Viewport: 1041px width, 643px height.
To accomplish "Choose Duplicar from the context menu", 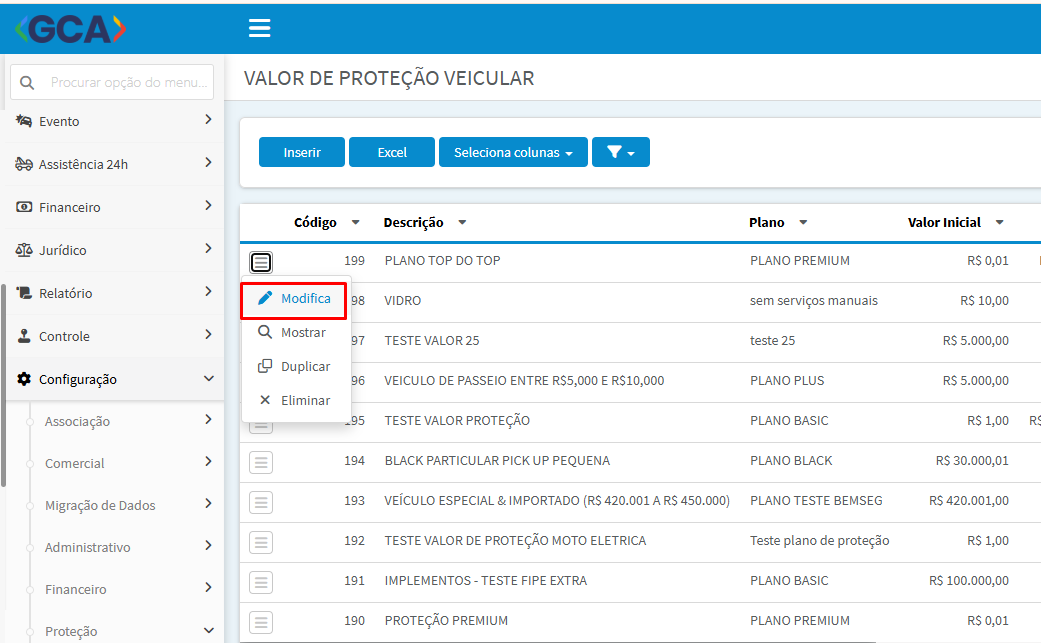I will pos(296,366).
